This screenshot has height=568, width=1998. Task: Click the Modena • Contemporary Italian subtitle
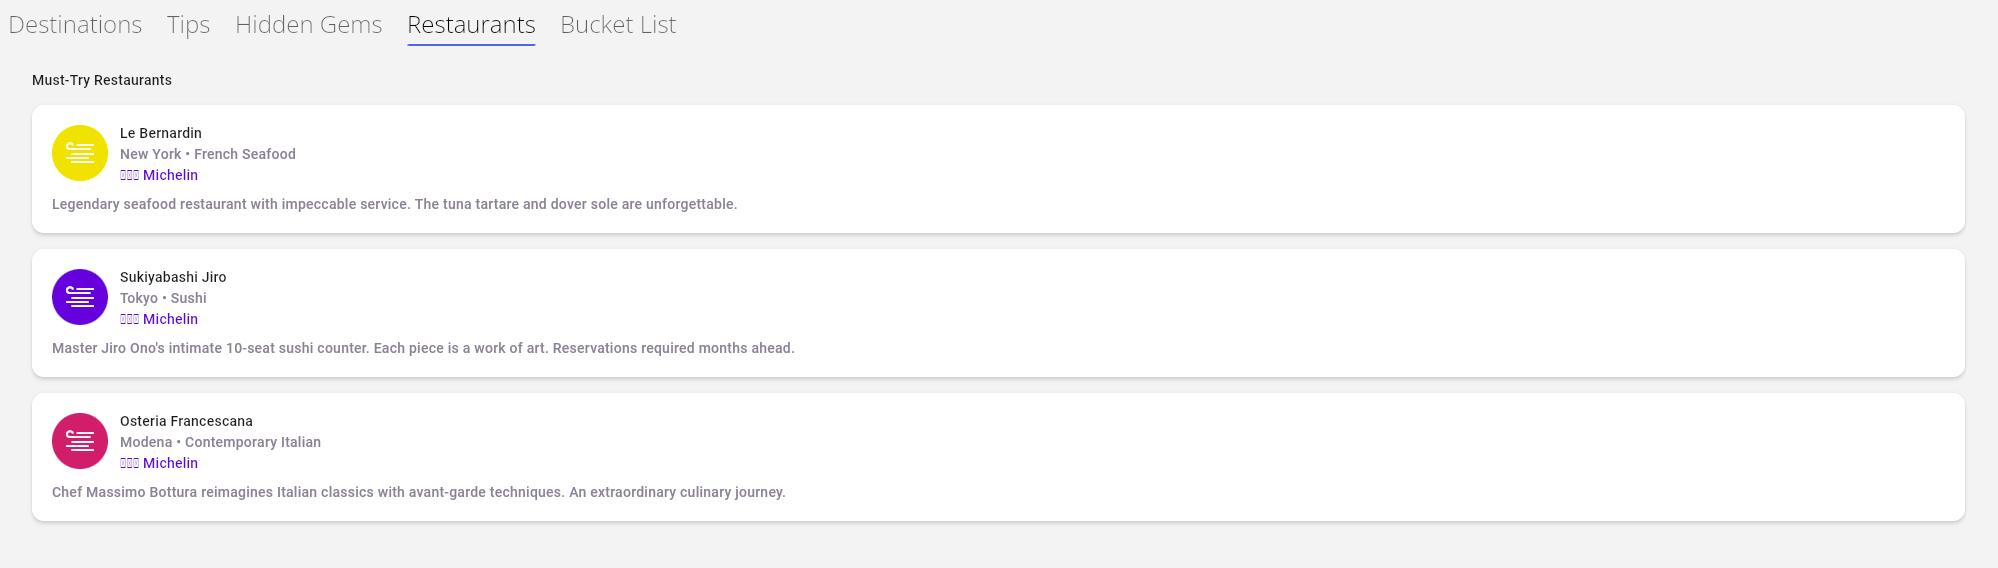(220, 442)
